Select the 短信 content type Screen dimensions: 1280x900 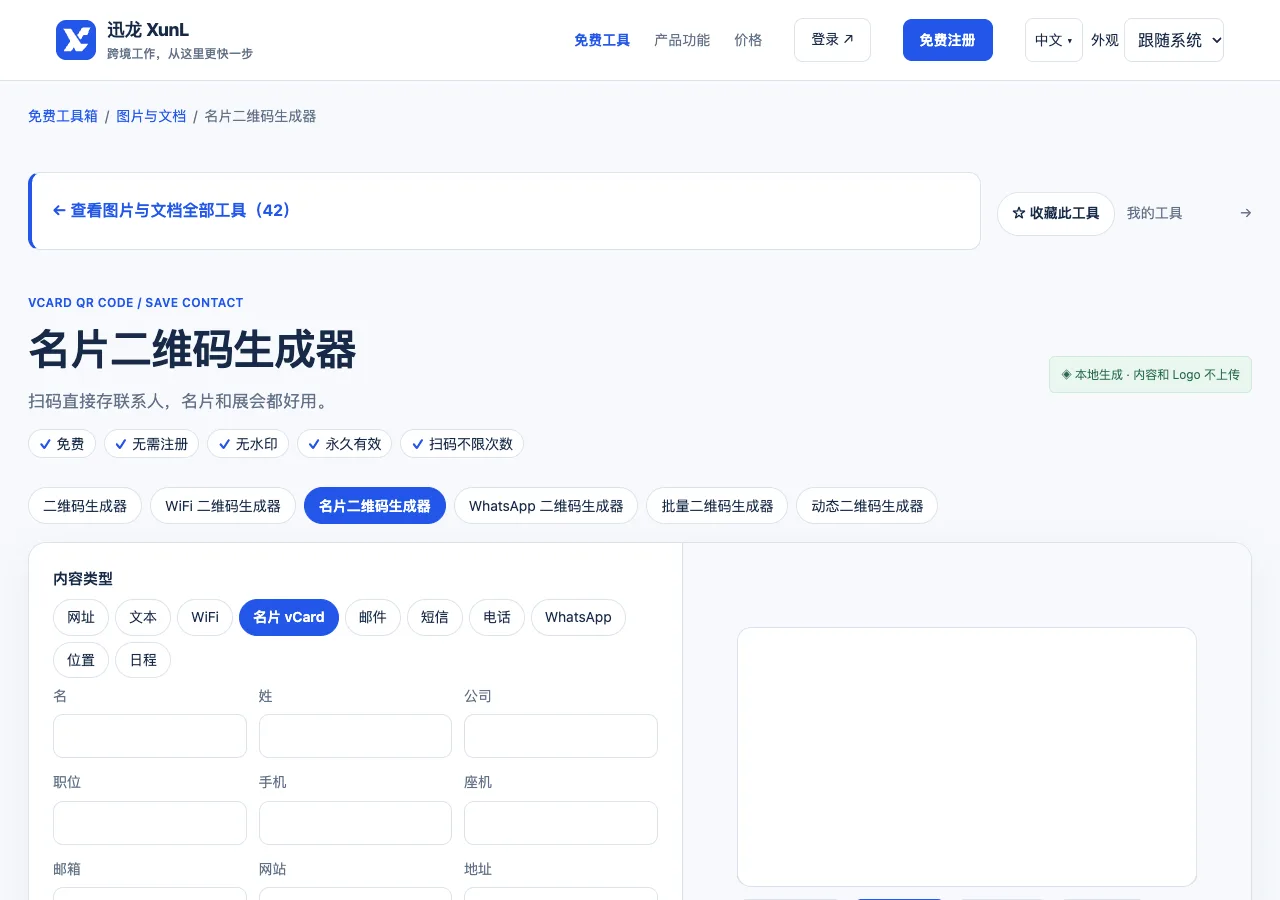[435, 617]
